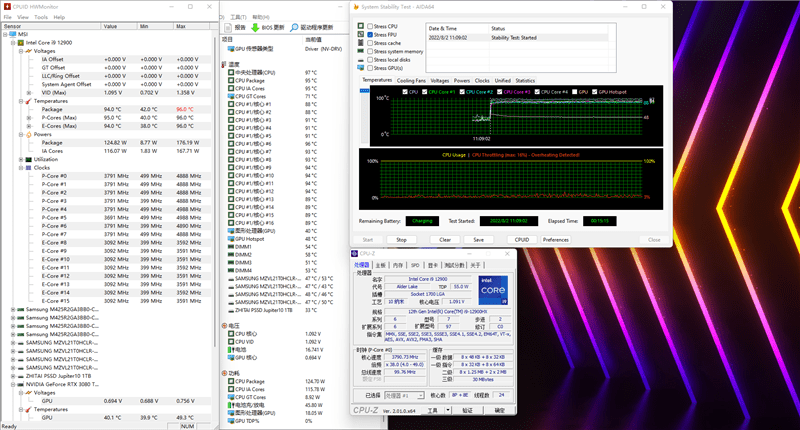
Task: Click the Stop button in stability test
Action: (402, 240)
